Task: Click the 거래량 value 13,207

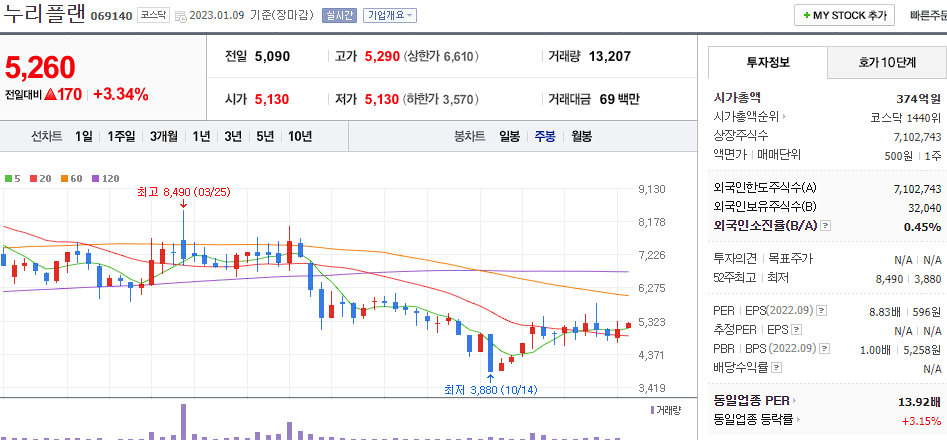Action: [610, 57]
